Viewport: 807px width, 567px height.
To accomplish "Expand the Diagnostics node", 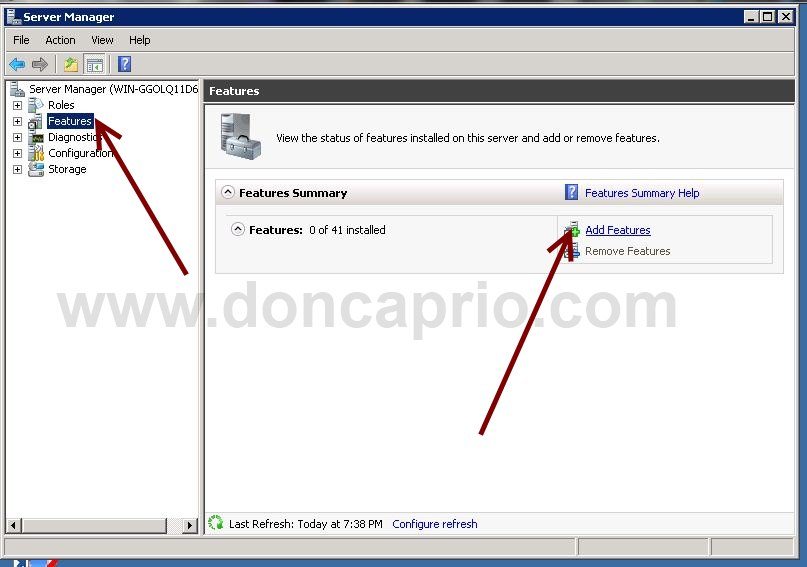I will [17, 137].
